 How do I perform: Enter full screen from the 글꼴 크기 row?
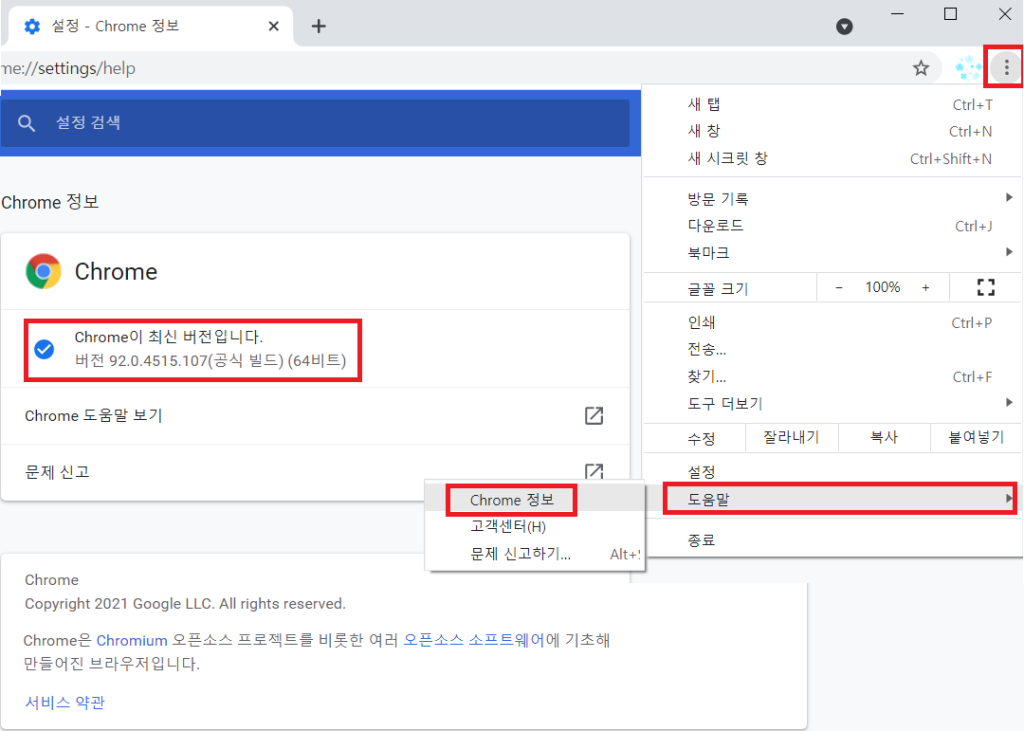[984, 287]
